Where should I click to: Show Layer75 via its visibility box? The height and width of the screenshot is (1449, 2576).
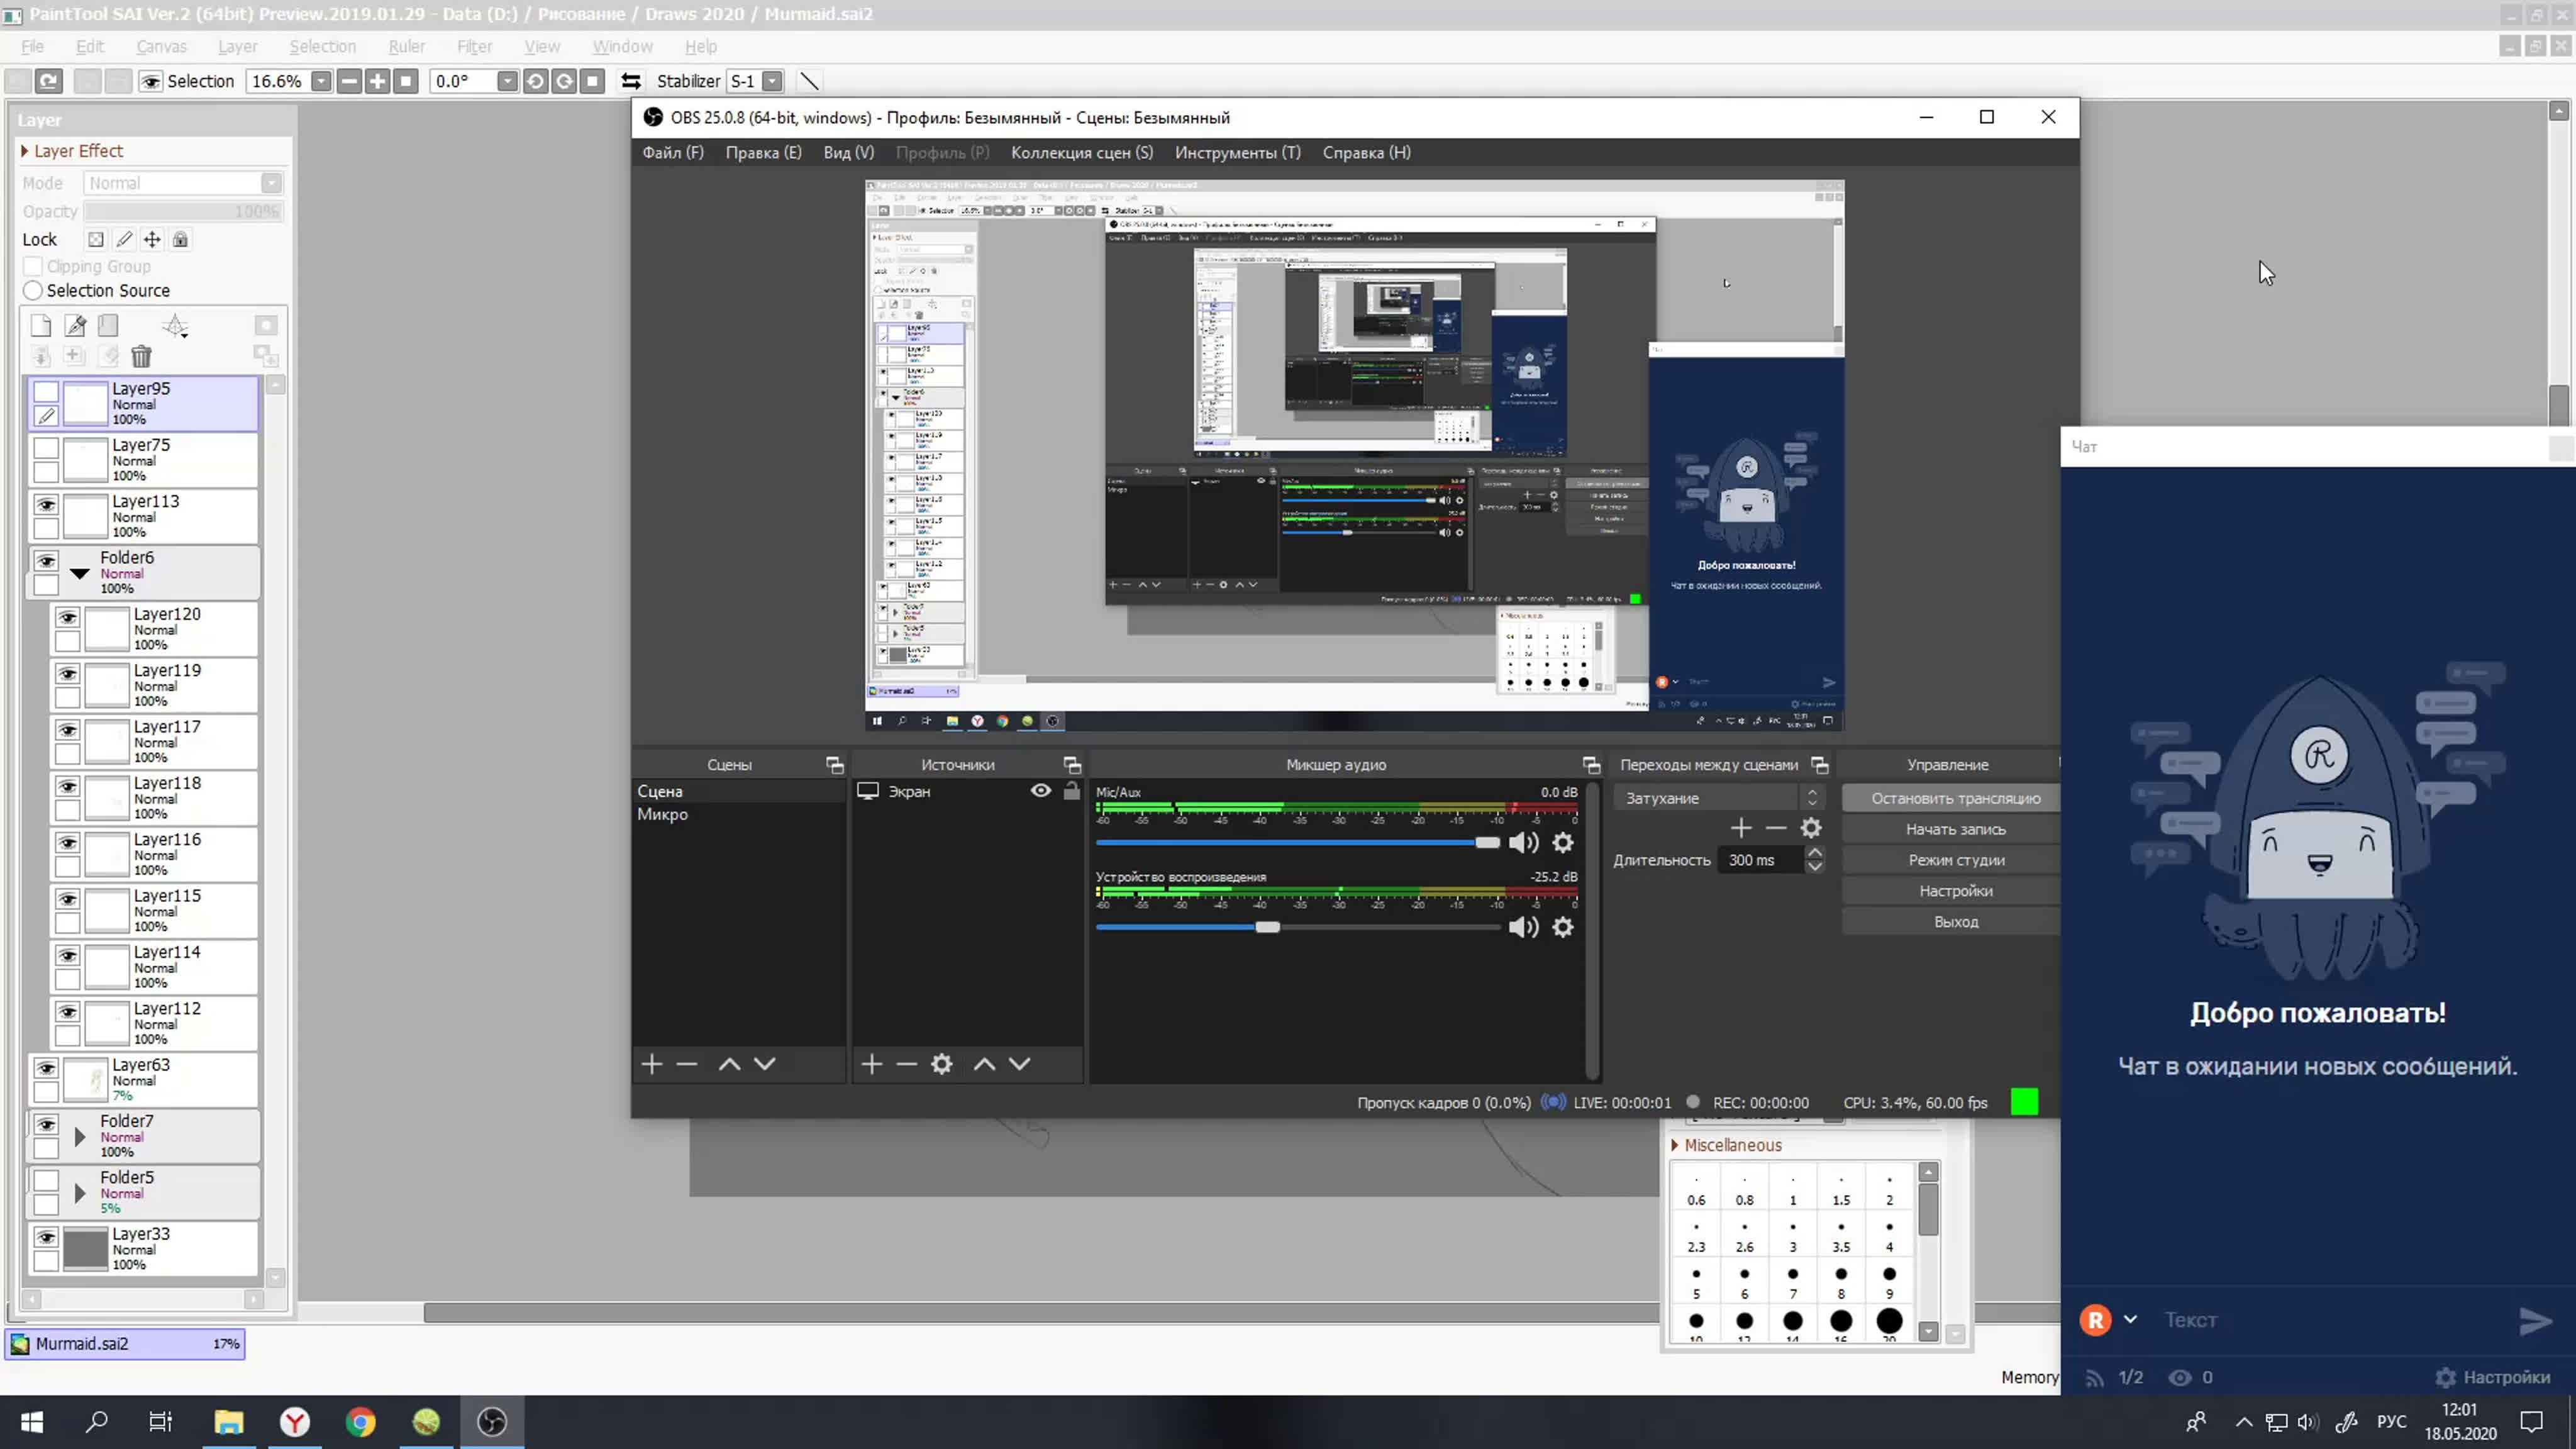[46, 448]
